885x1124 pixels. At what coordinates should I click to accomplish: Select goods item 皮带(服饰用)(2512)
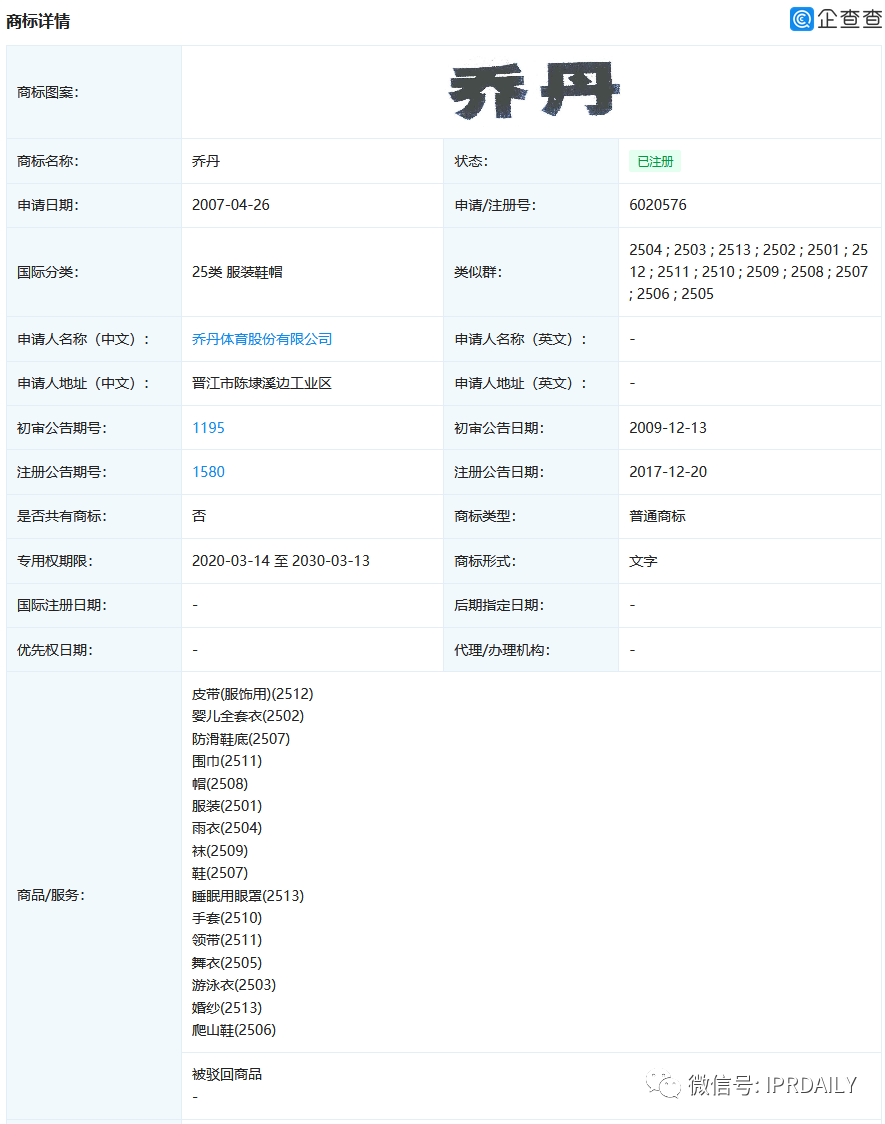click(x=252, y=694)
